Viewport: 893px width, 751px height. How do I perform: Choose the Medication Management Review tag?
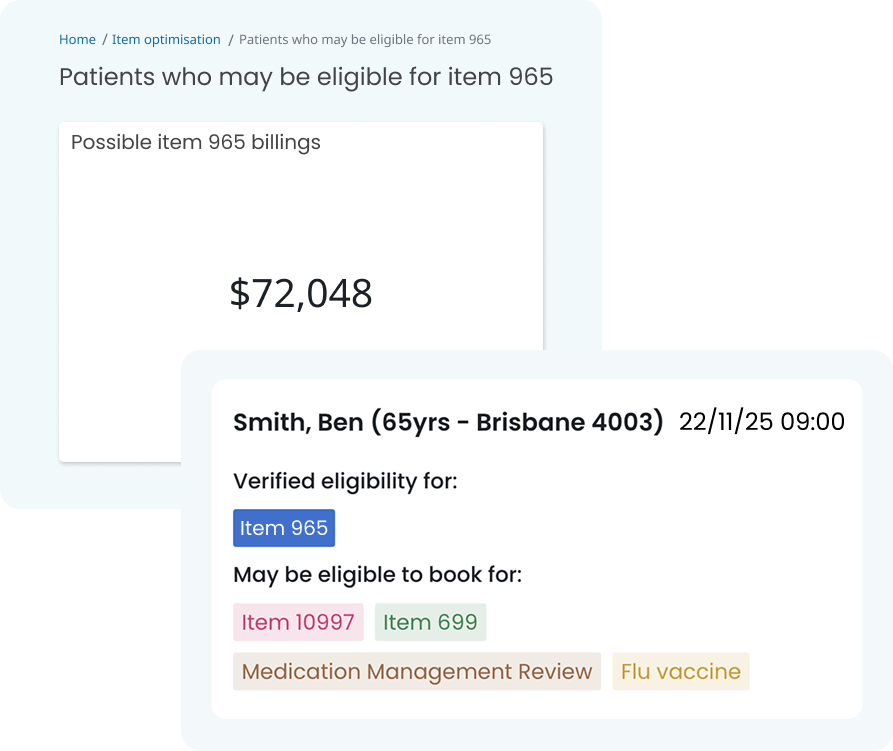click(417, 672)
